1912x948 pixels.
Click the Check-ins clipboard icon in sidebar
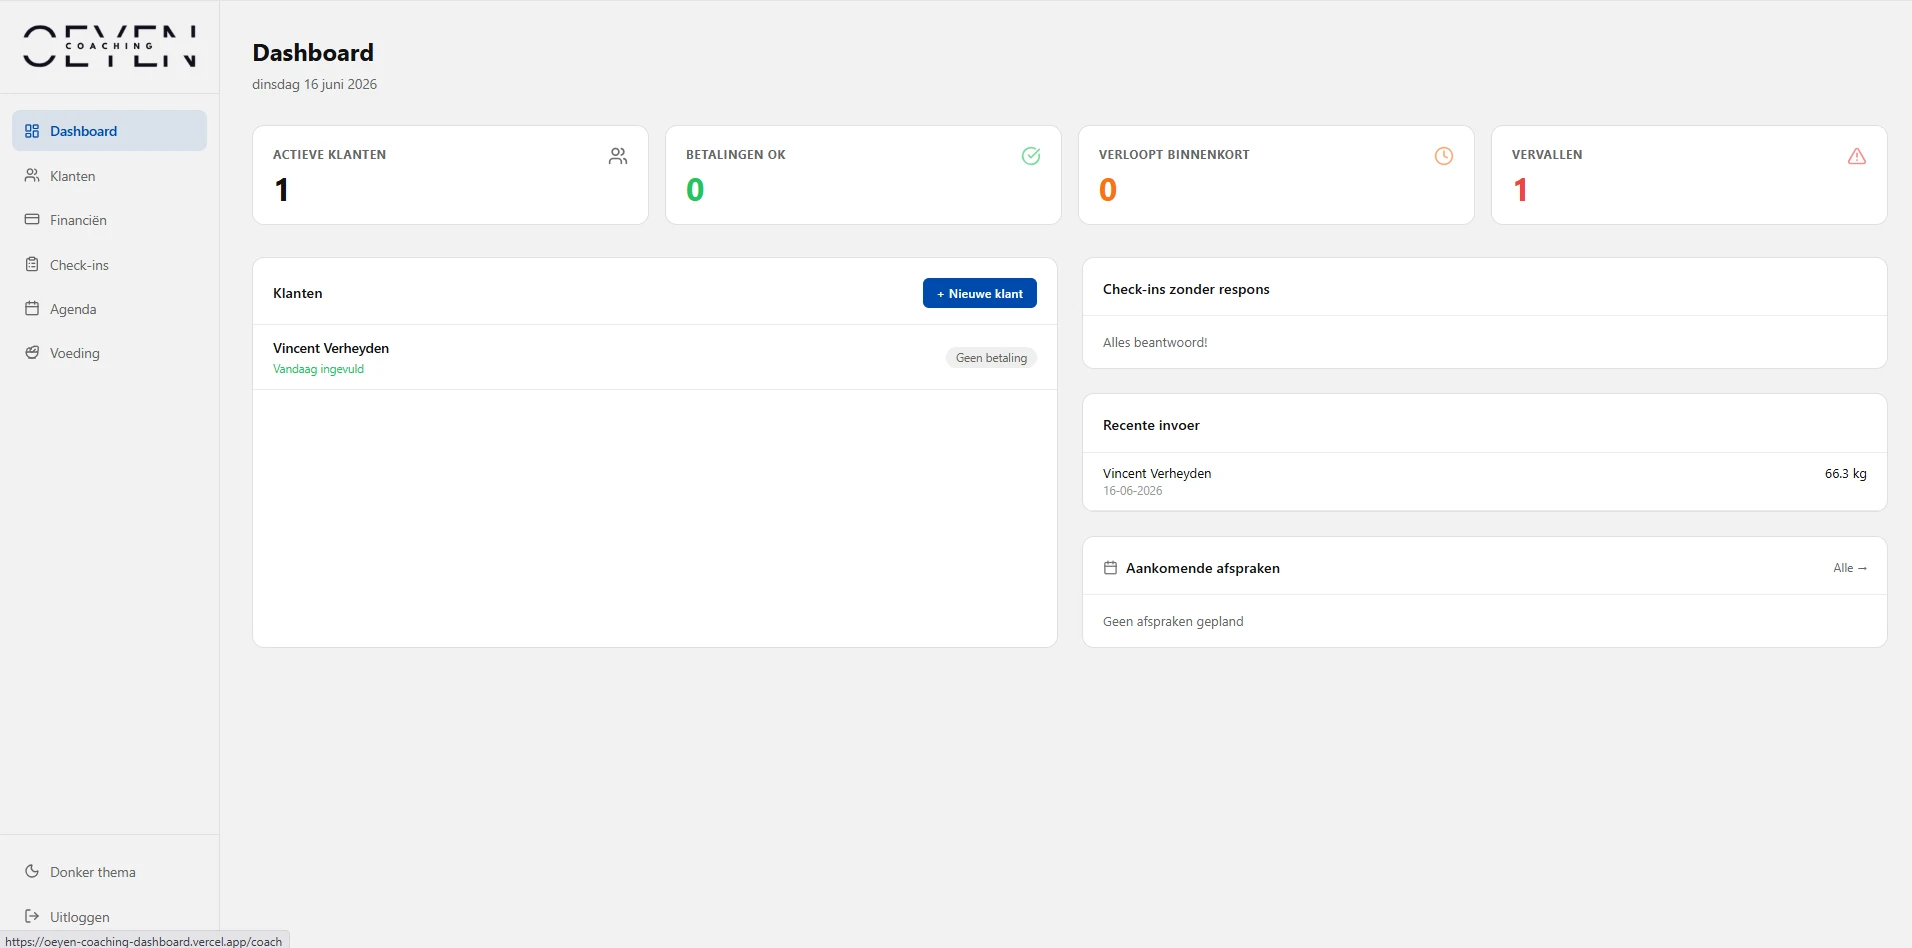pyautogui.click(x=32, y=264)
